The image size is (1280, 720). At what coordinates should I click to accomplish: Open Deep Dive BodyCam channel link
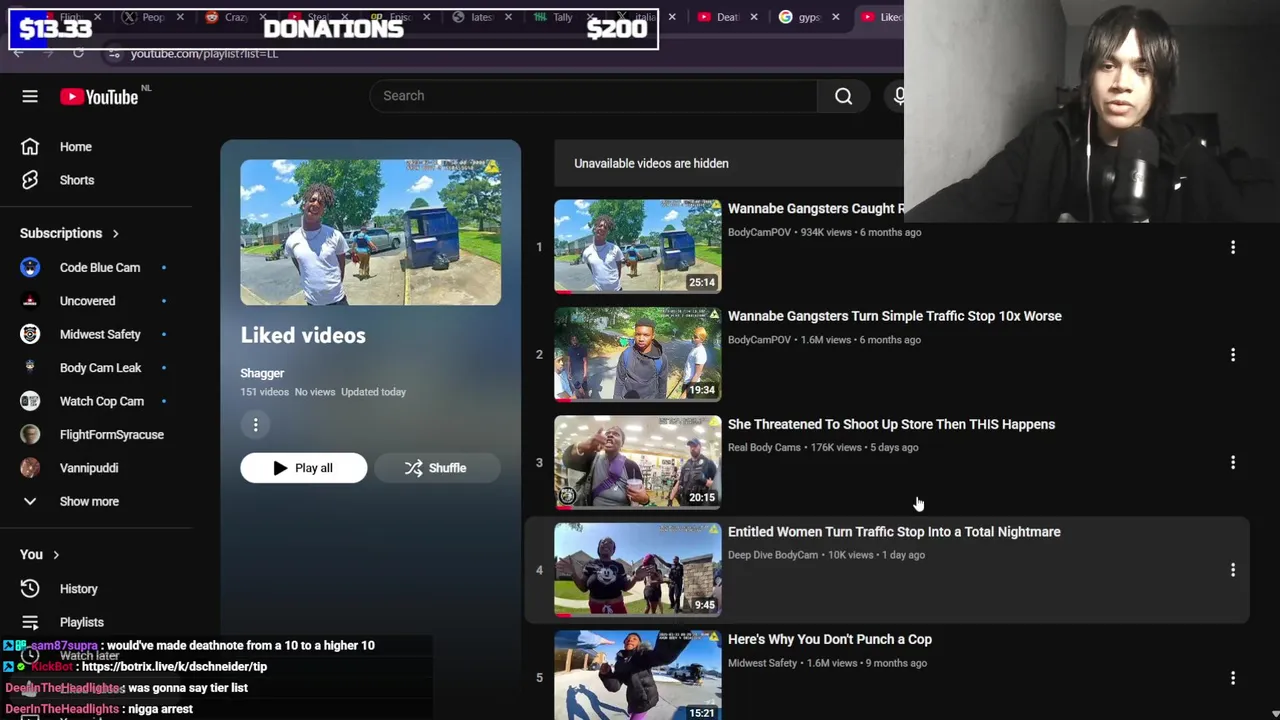tap(773, 555)
